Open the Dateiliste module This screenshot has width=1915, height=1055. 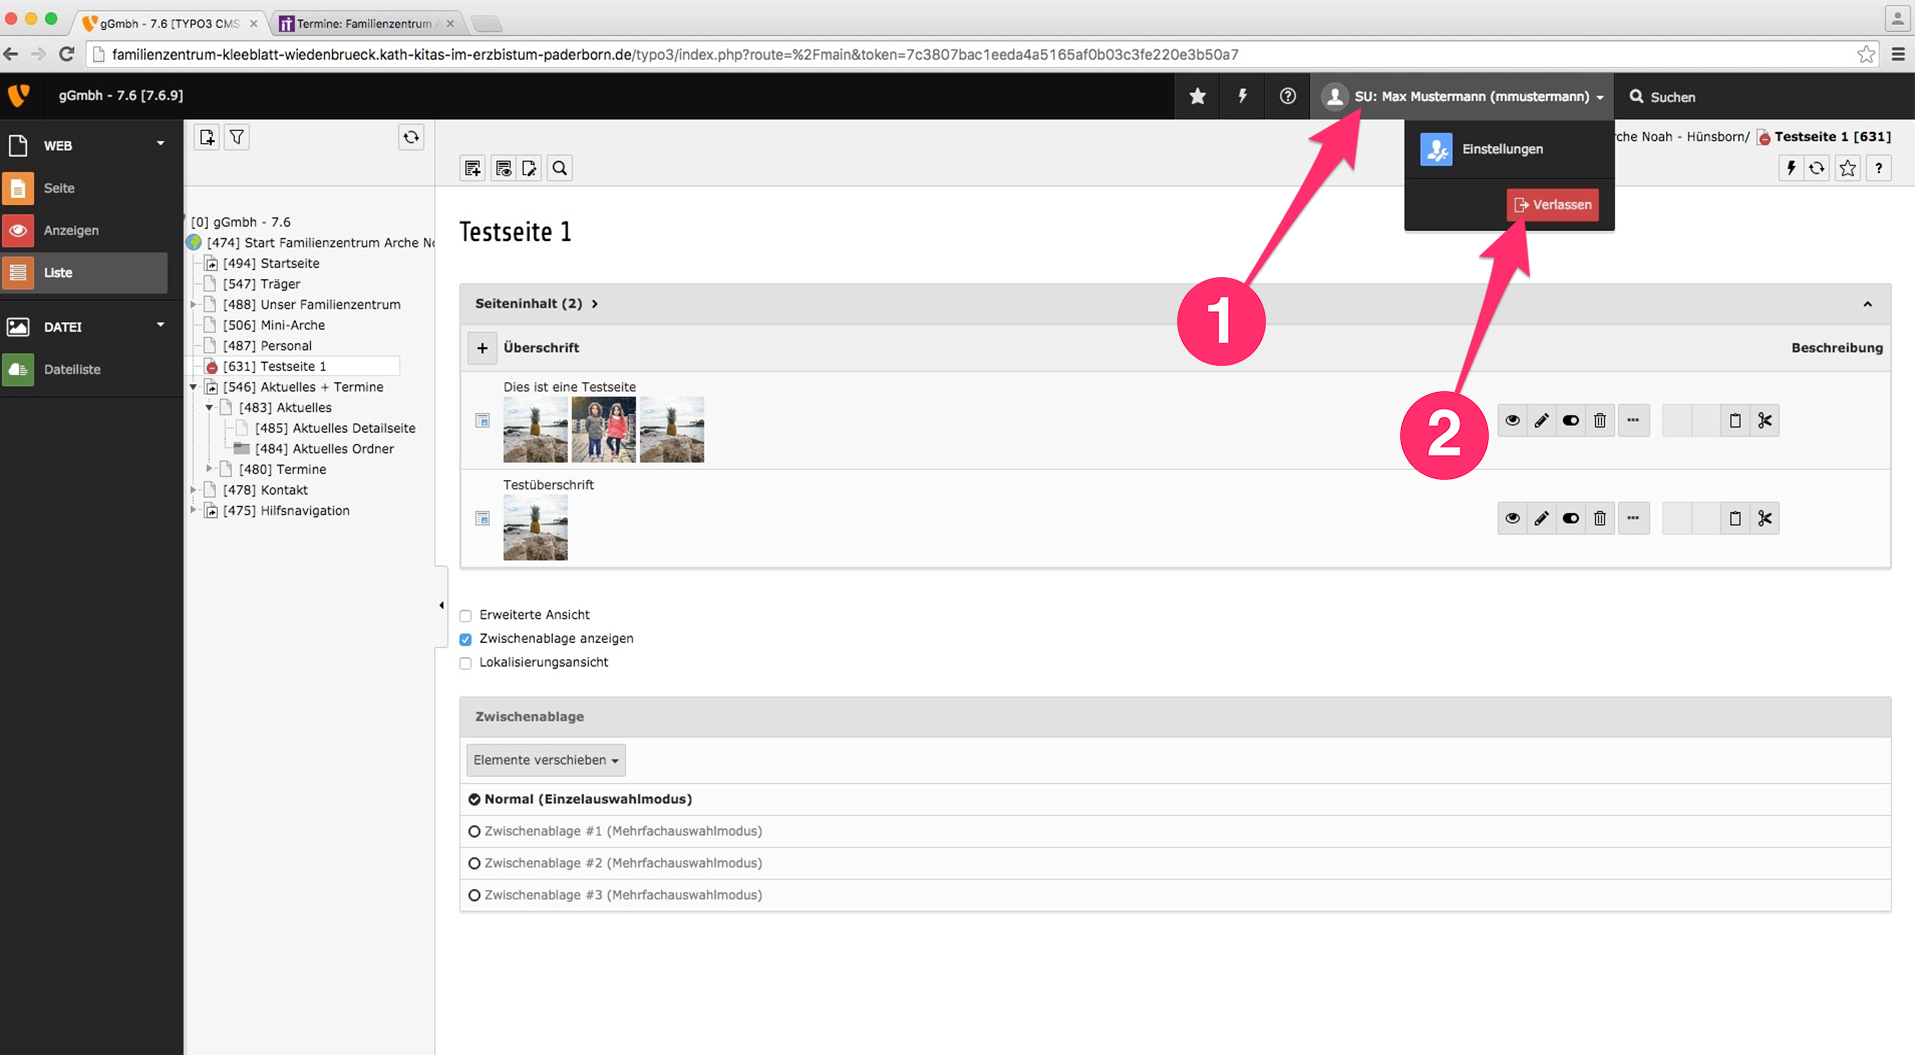(72, 369)
